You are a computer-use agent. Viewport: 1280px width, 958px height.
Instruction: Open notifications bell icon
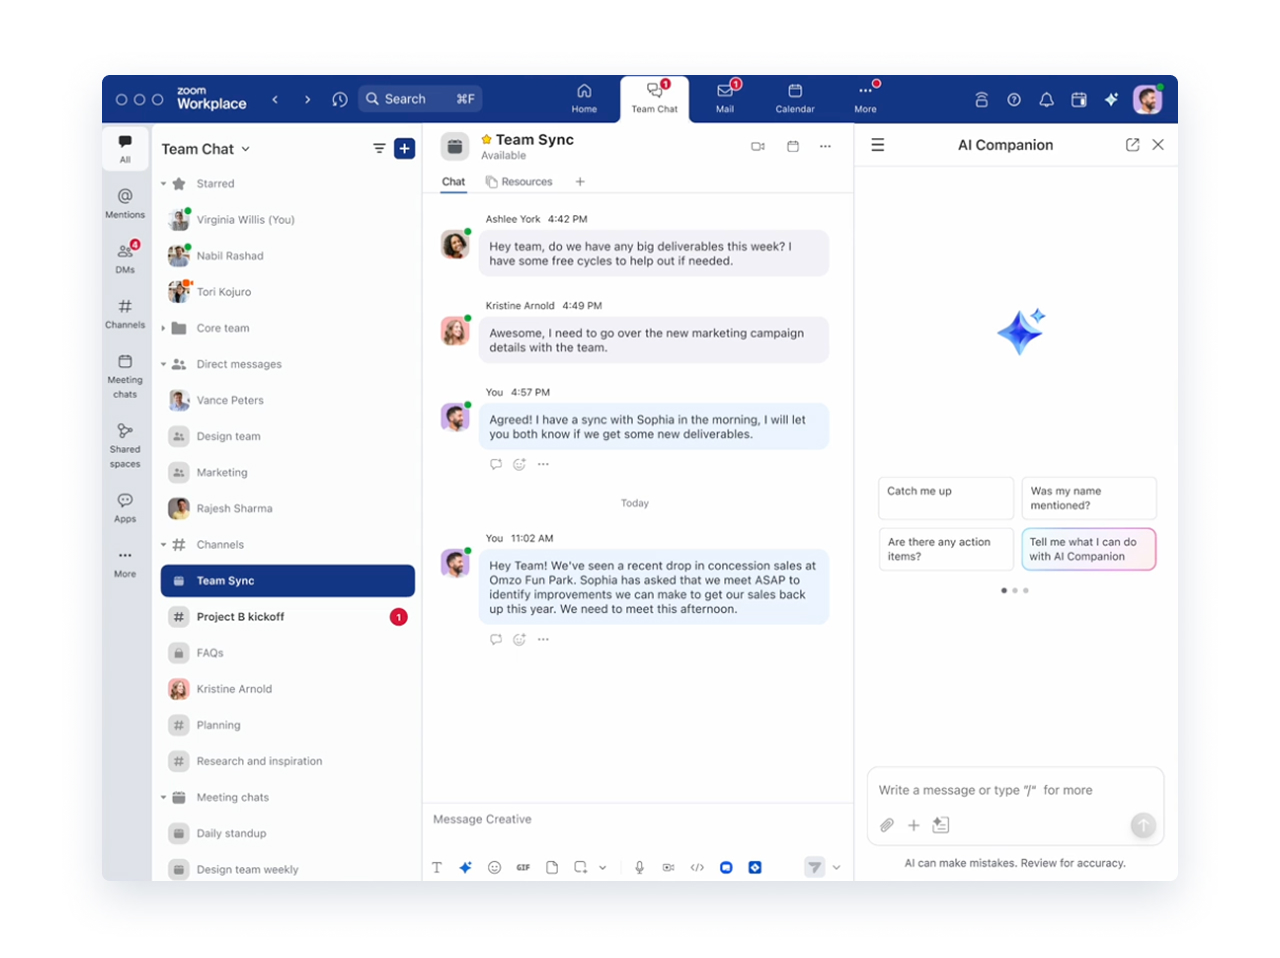click(x=1046, y=99)
